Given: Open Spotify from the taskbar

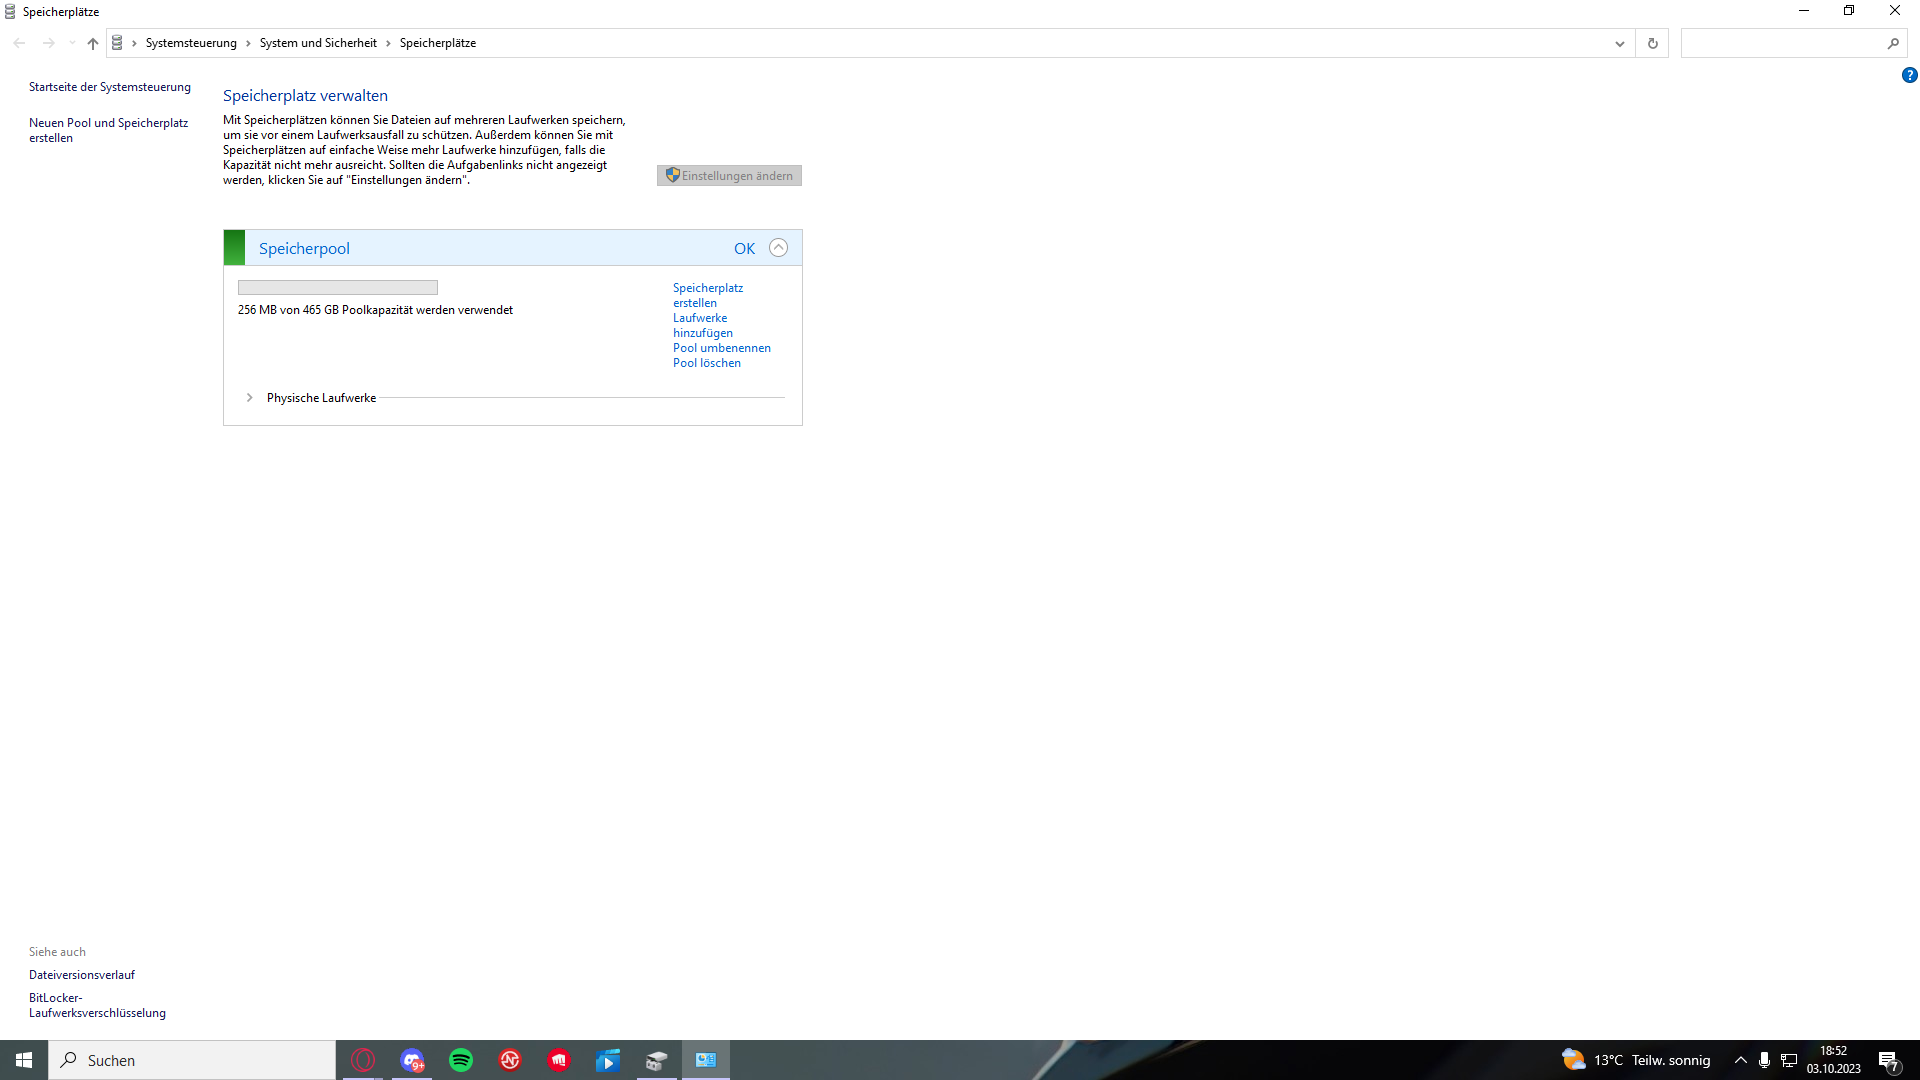Looking at the screenshot, I should click(x=461, y=1060).
